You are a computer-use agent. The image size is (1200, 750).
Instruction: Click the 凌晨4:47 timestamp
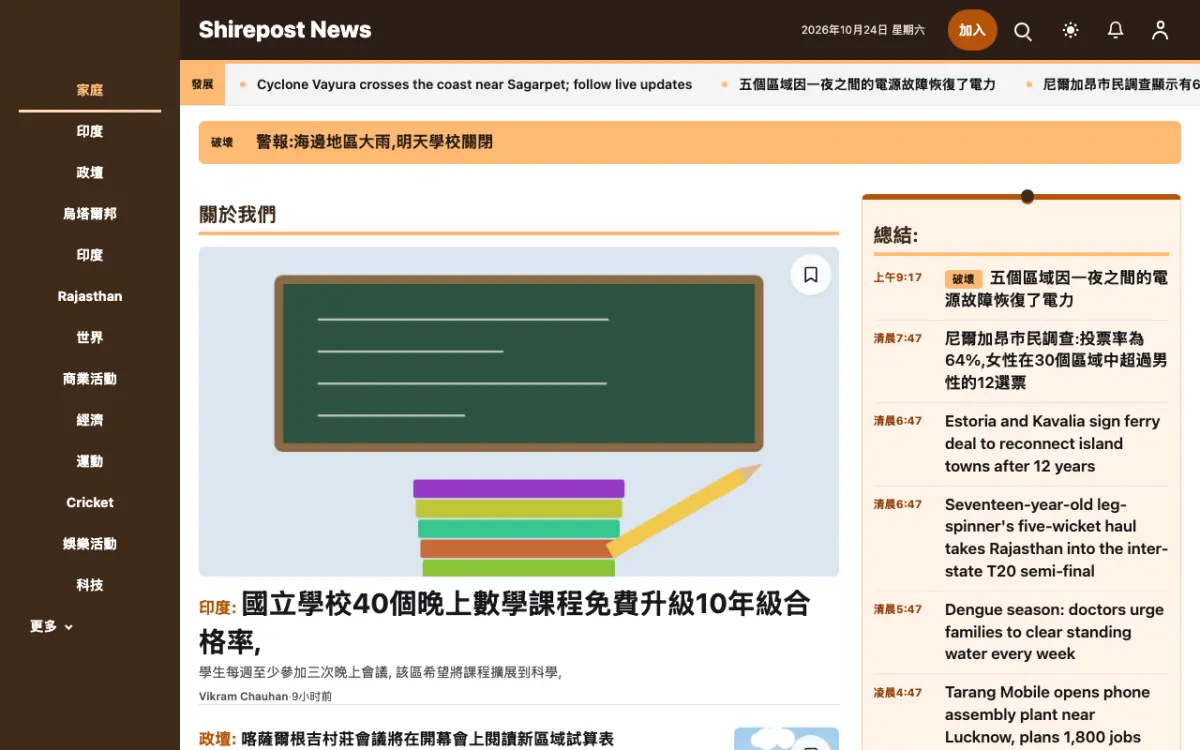click(898, 692)
